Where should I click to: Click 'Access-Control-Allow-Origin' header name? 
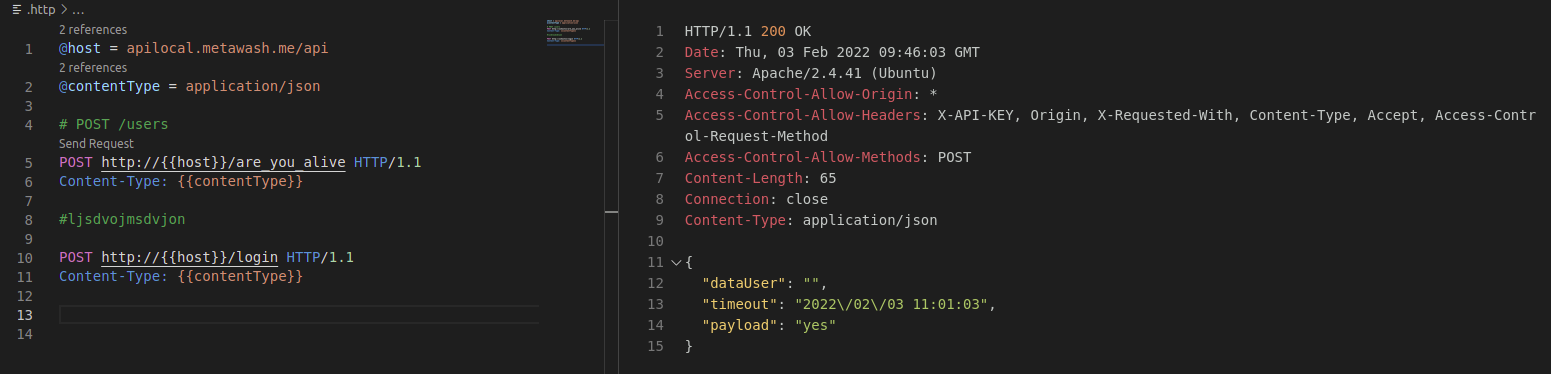pos(798,94)
